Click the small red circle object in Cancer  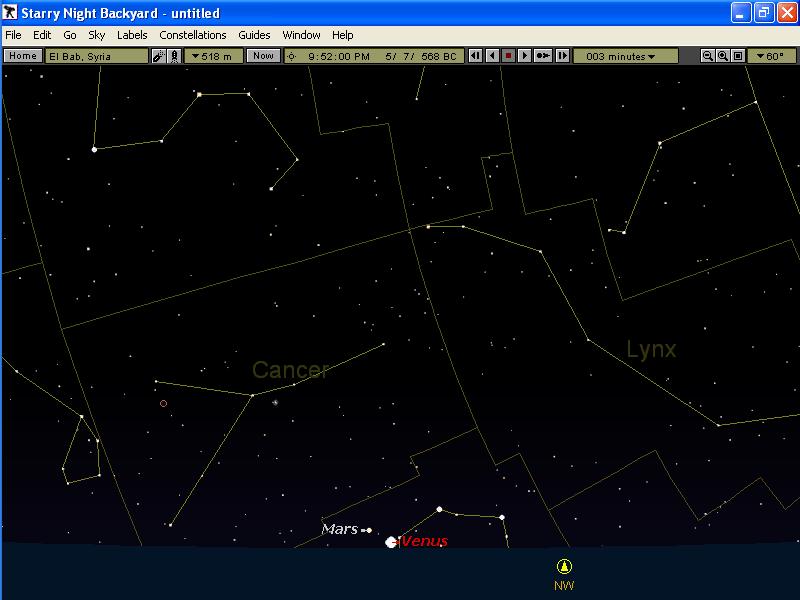pyautogui.click(x=163, y=404)
